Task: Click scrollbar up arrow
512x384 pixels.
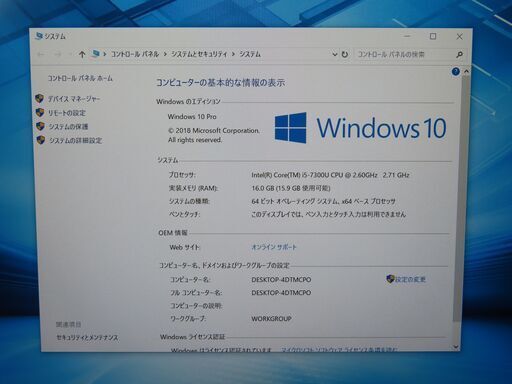Action: [466, 71]
